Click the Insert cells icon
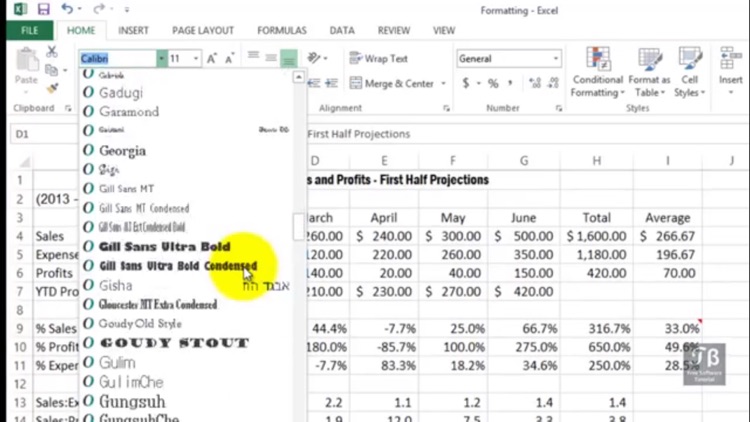 tap(730, 58)
